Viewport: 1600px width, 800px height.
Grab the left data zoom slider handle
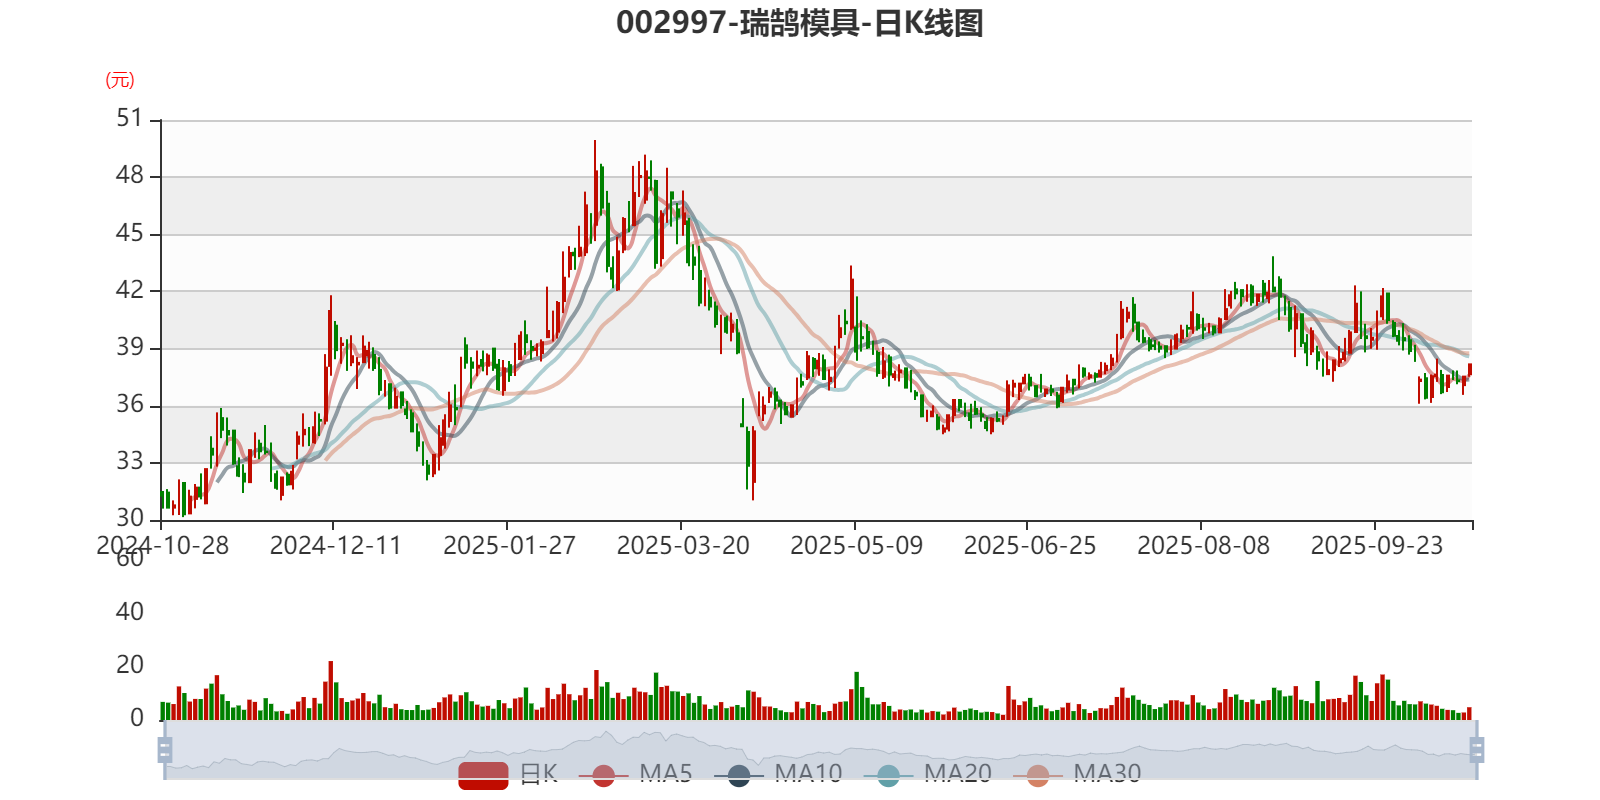click(x=165, y=749)
